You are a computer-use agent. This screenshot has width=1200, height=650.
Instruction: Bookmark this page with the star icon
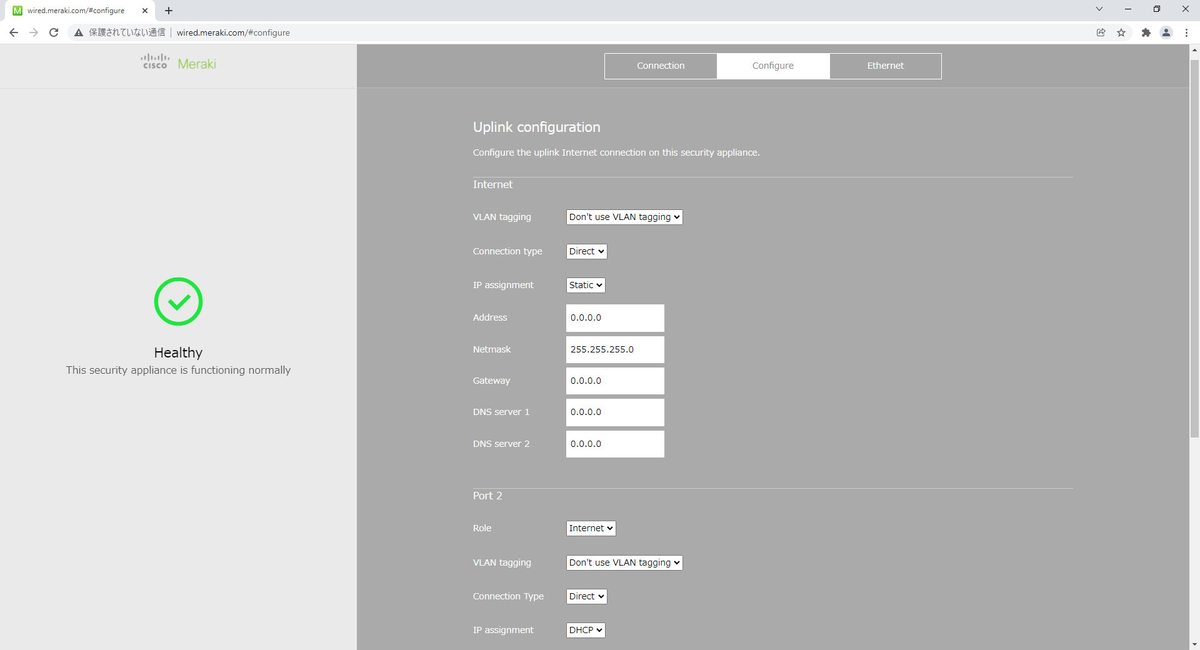pyautogui.click(x=1123, y=32)
